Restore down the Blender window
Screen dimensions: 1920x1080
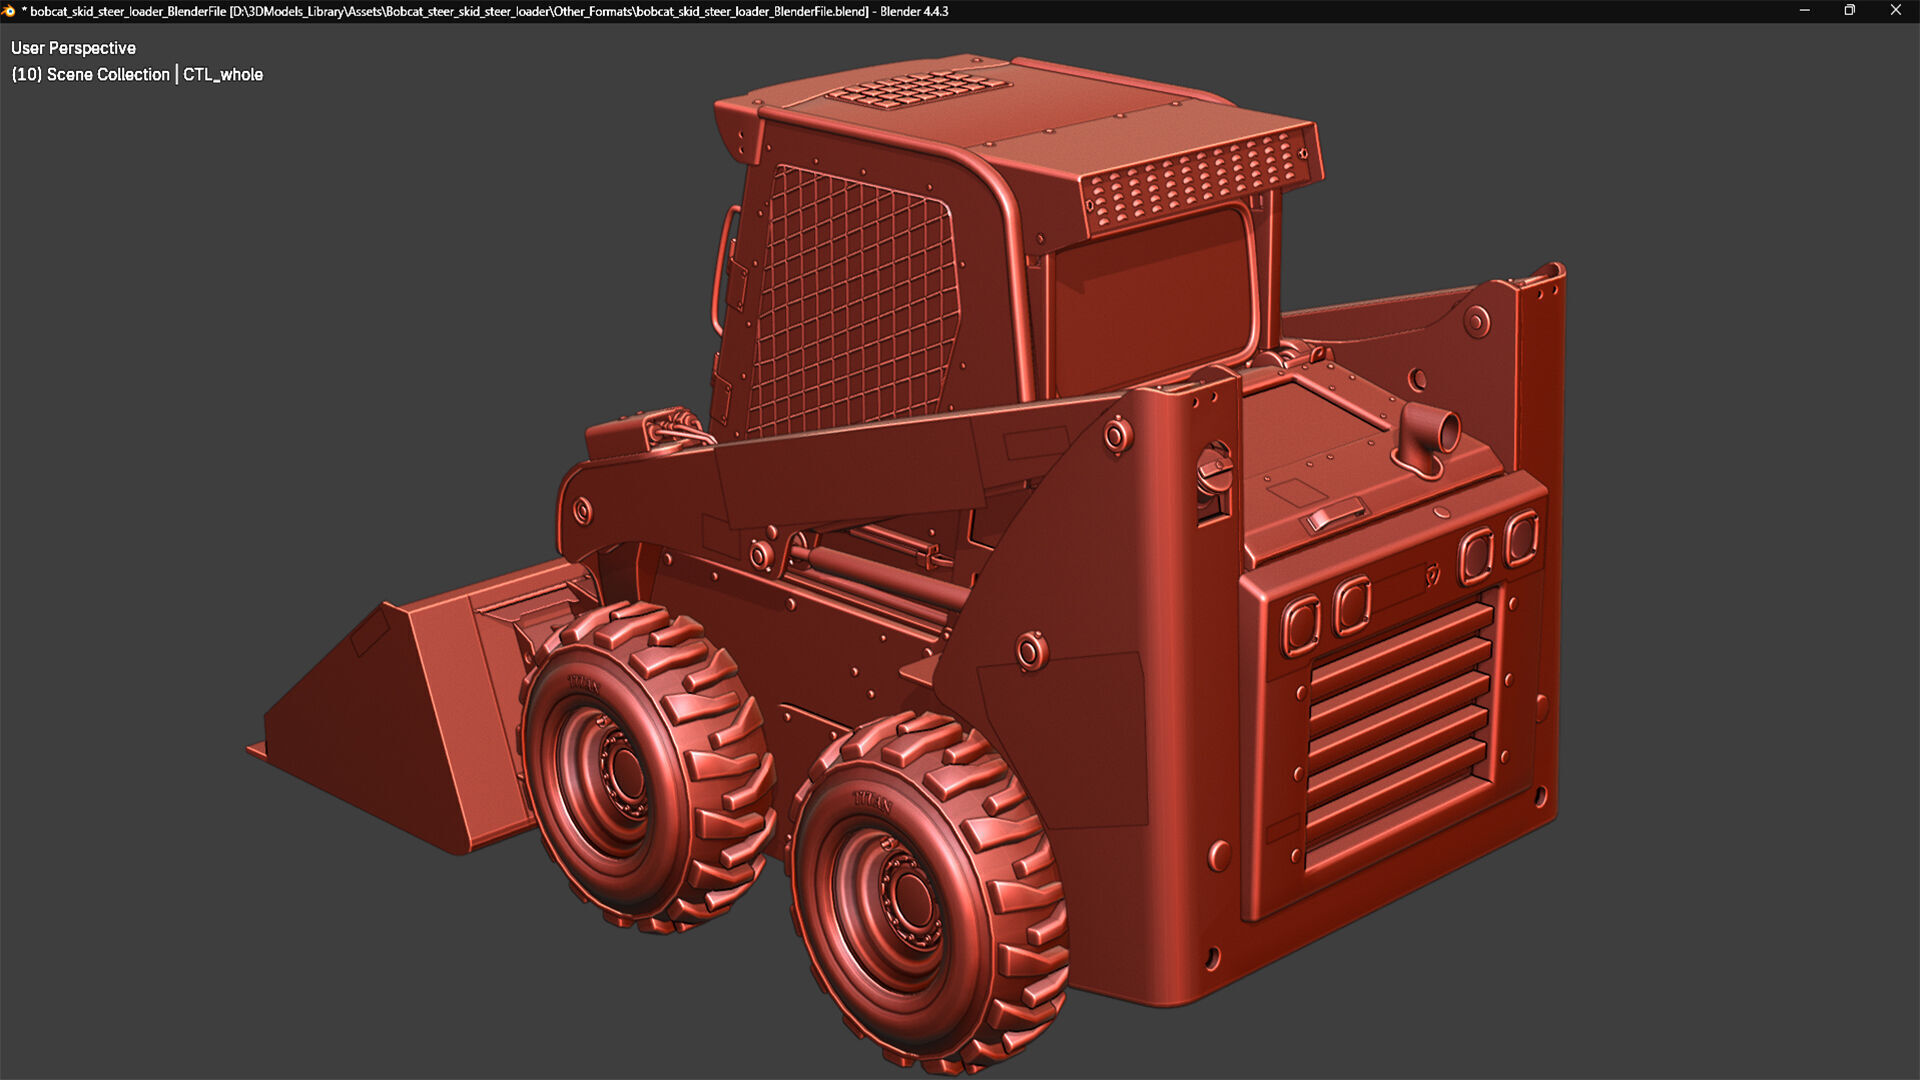(x=1849, y=11)
